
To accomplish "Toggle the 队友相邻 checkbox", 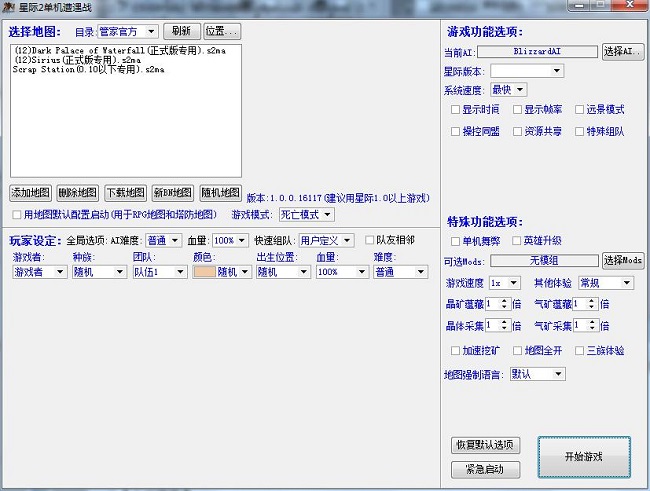I will 369,240.
